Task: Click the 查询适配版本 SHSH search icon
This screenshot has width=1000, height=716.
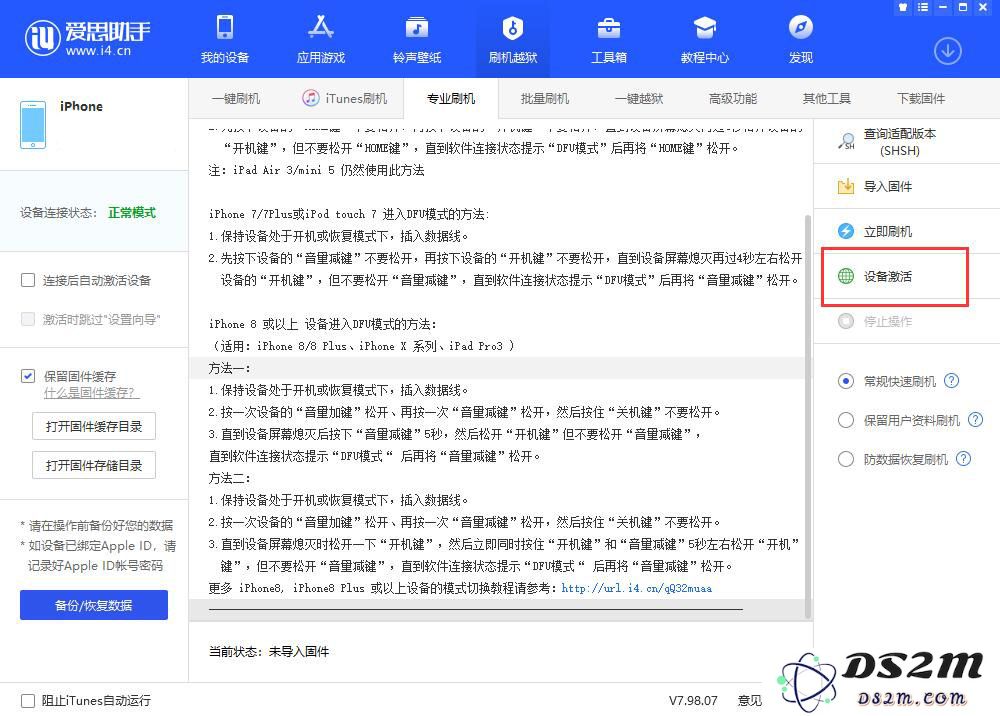Action: 846,142
